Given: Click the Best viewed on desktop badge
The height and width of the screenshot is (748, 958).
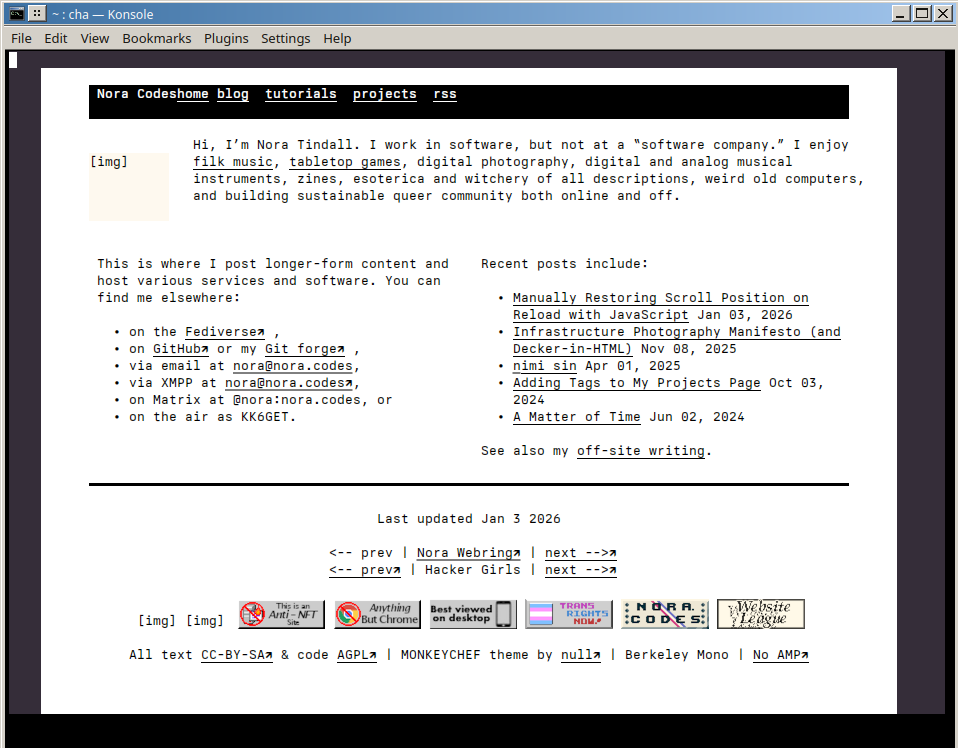Looking at the screenshot, I should pyautogui.click(x=473, y=614).
